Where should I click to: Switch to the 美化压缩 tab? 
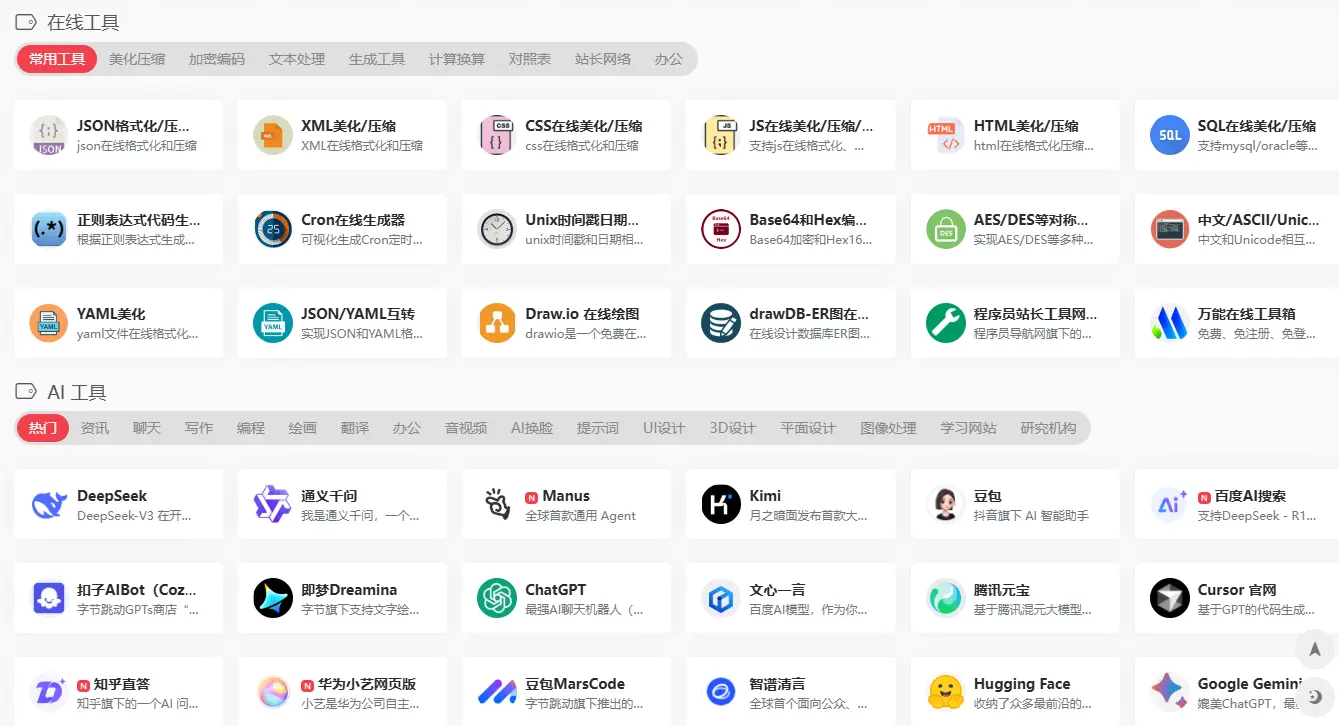tap(137, 59)
